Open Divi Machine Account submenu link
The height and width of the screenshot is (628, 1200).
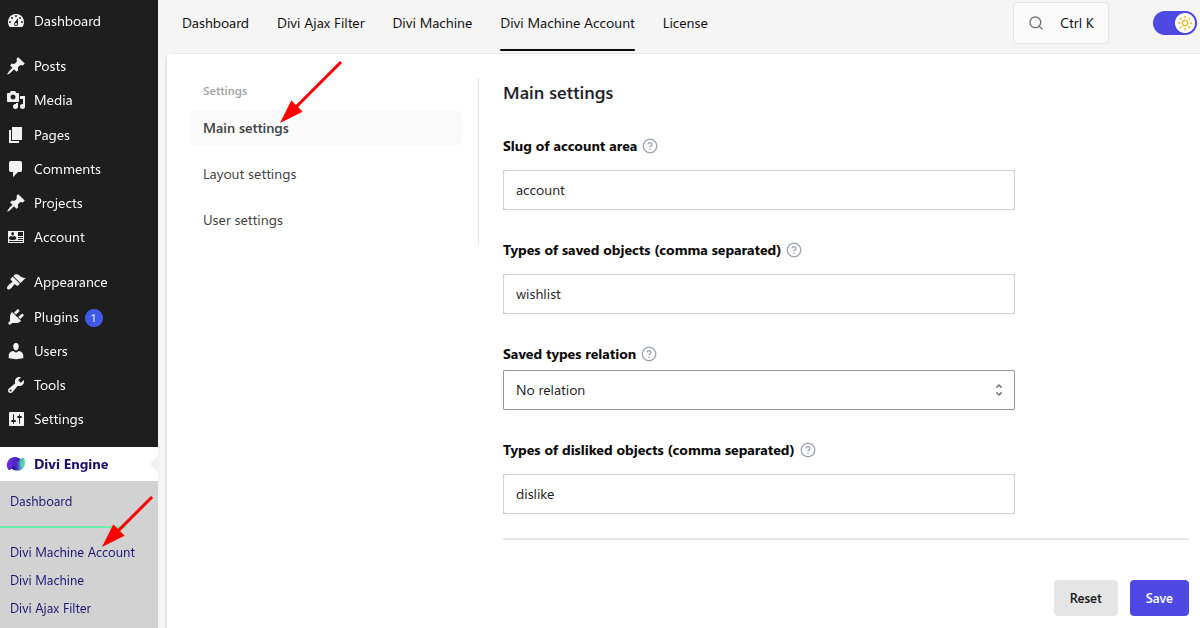73,552
